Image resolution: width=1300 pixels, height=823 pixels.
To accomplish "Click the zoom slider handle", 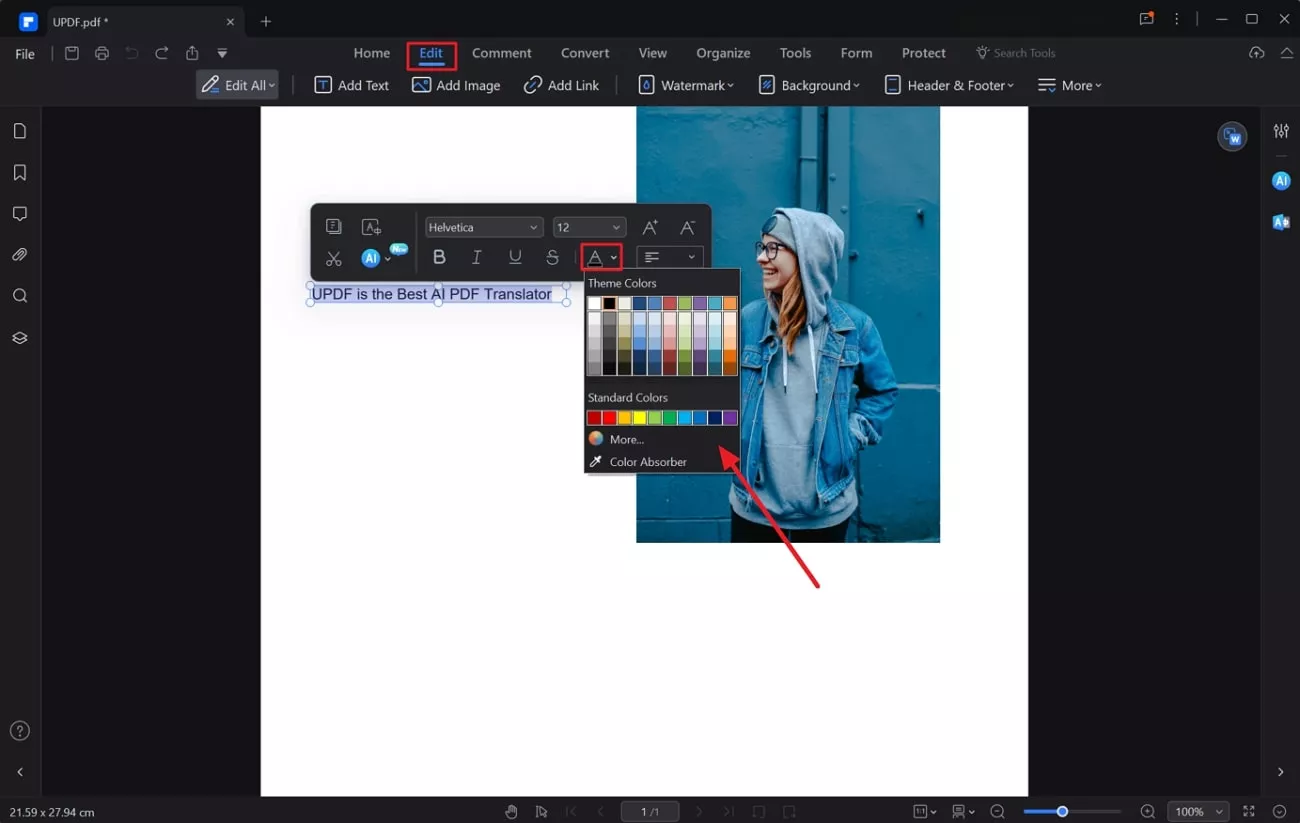I will 1062,812.
